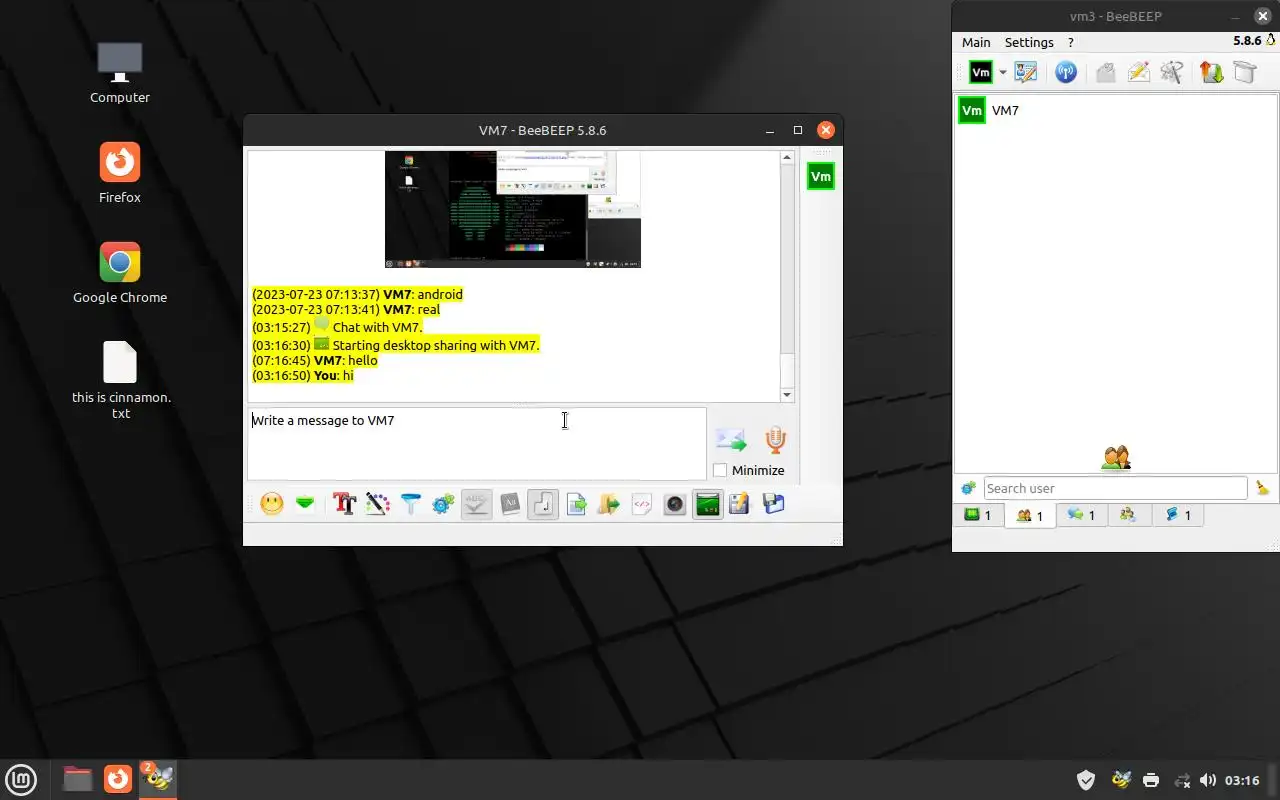The width and height of the screenshot is (1280, 800).
Task: Click the send message arrow button
Action: click(x=731, y=440)
